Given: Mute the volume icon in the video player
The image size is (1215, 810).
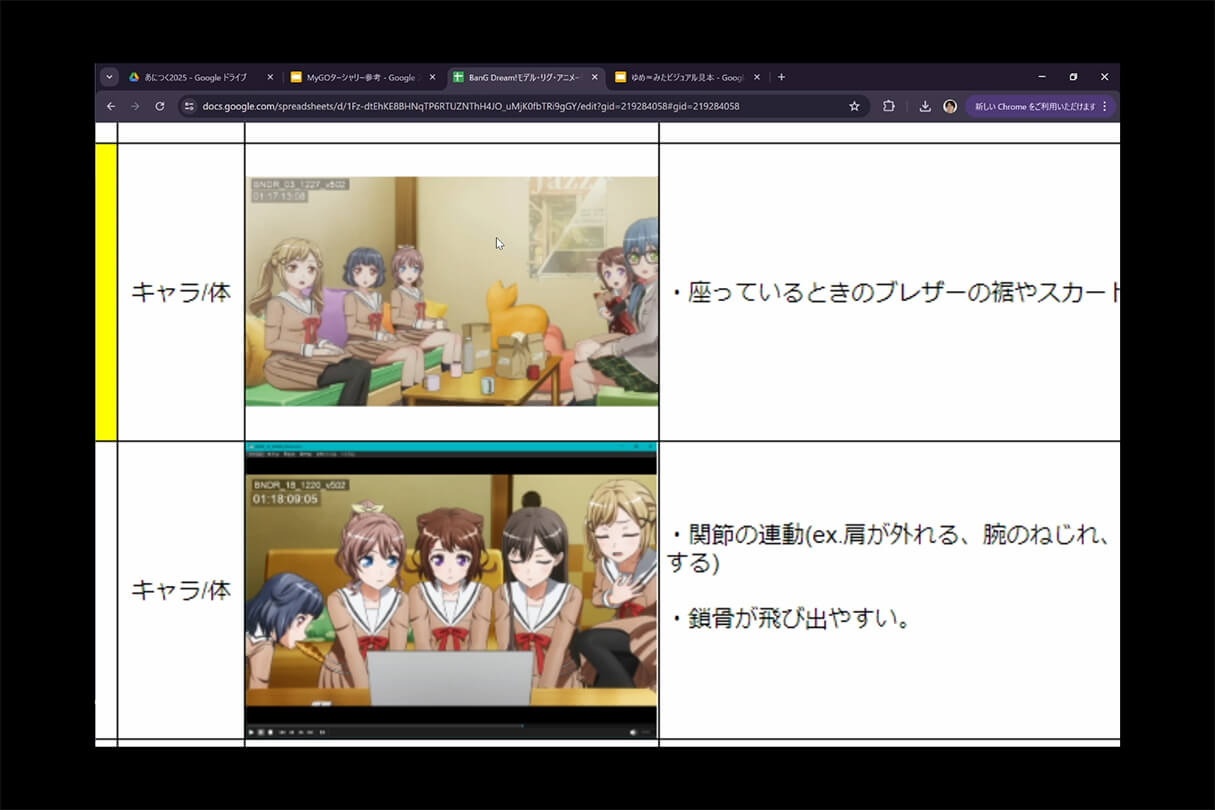Looking at the screenshot, I should pos(633,731).
